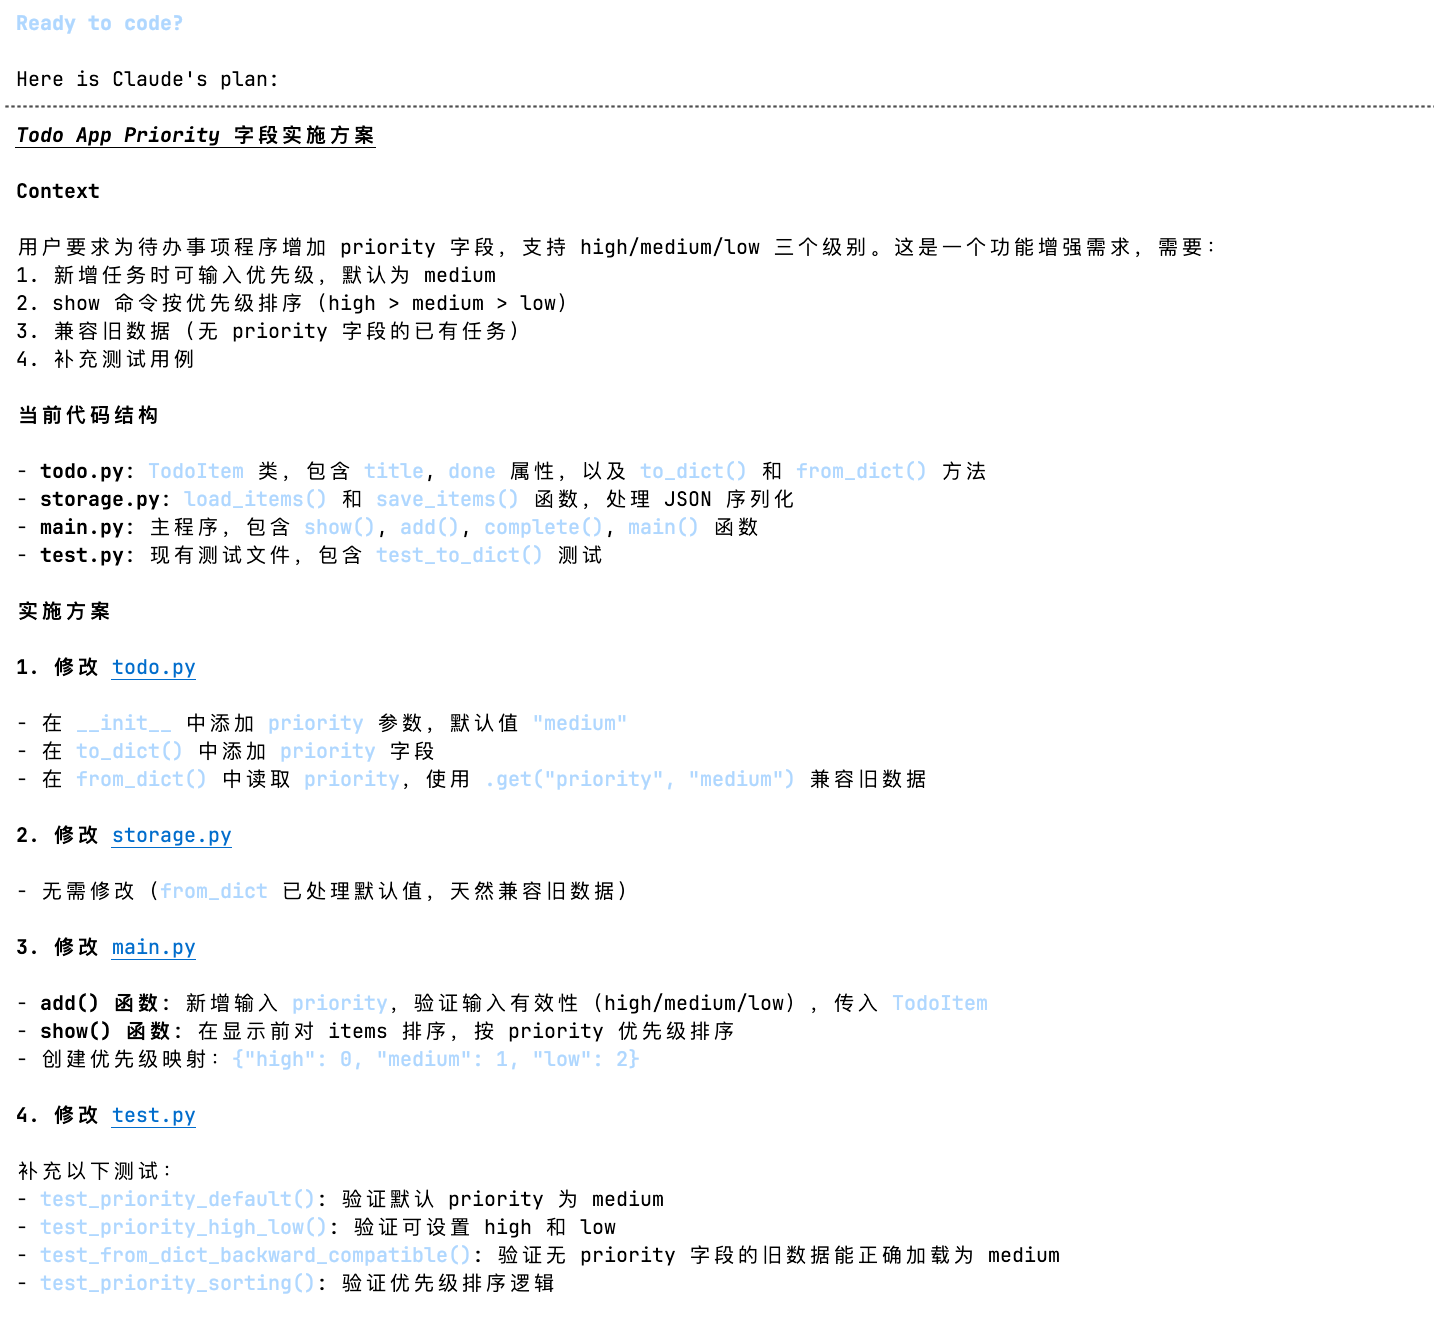Click the 'Ready to code?' prompt text
This screenshot has width=1434, height=1318.
tap(99, 23)
